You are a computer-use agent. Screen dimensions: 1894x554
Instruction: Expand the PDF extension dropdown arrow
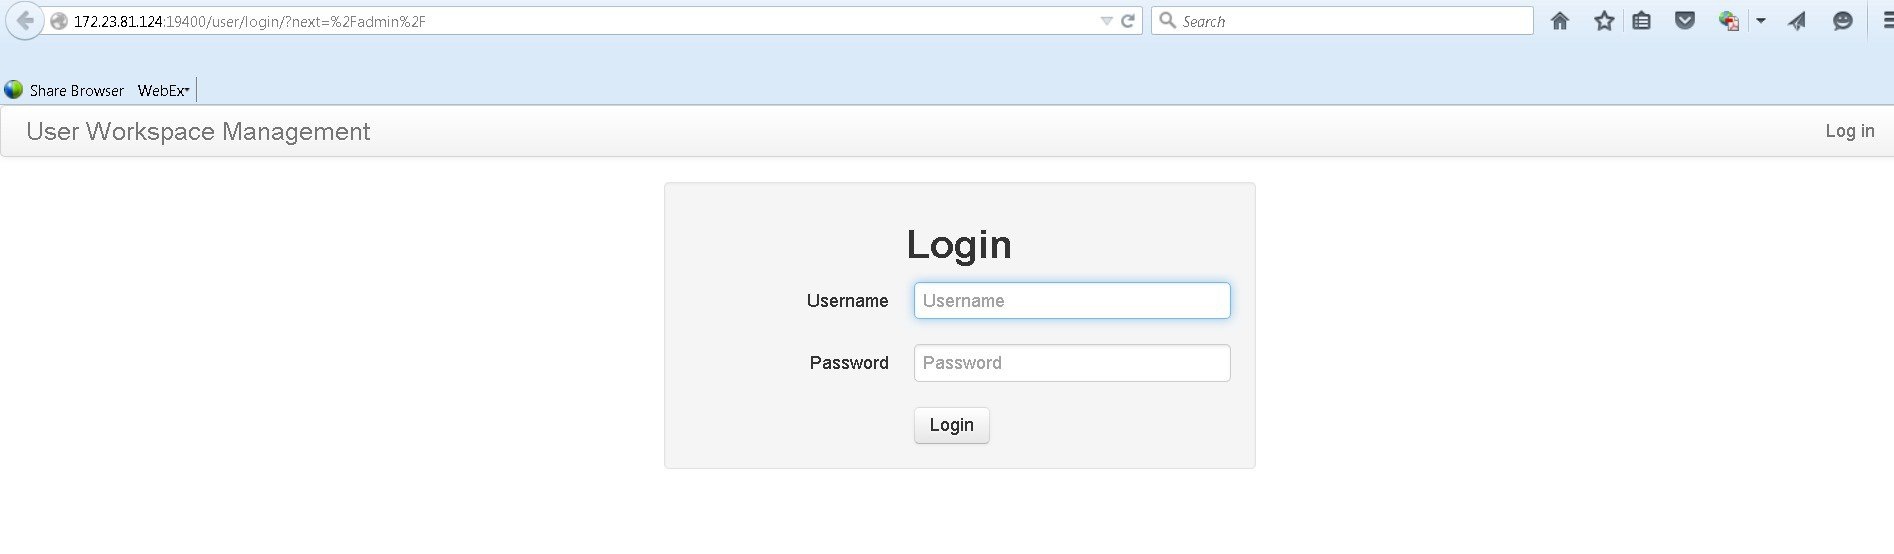pyautogui.click(x=1761, y=21)
